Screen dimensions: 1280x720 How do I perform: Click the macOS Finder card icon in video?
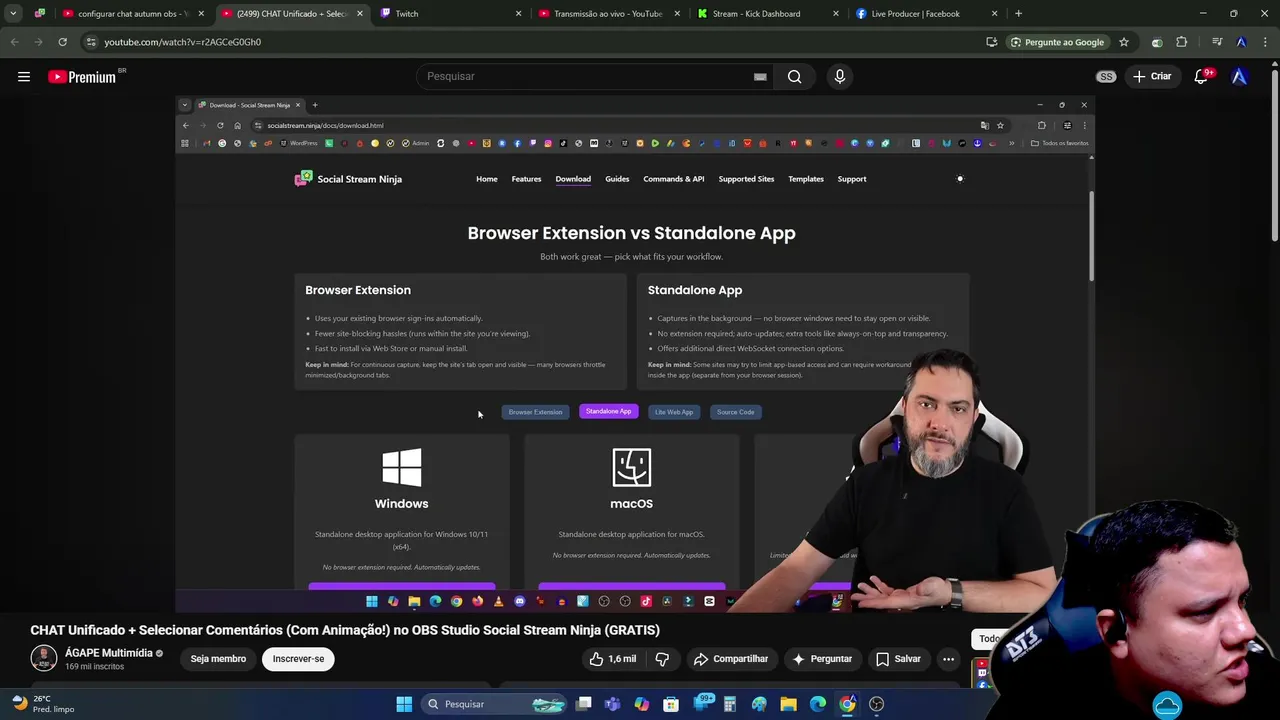pyautogui.click(x=632, y=467)
